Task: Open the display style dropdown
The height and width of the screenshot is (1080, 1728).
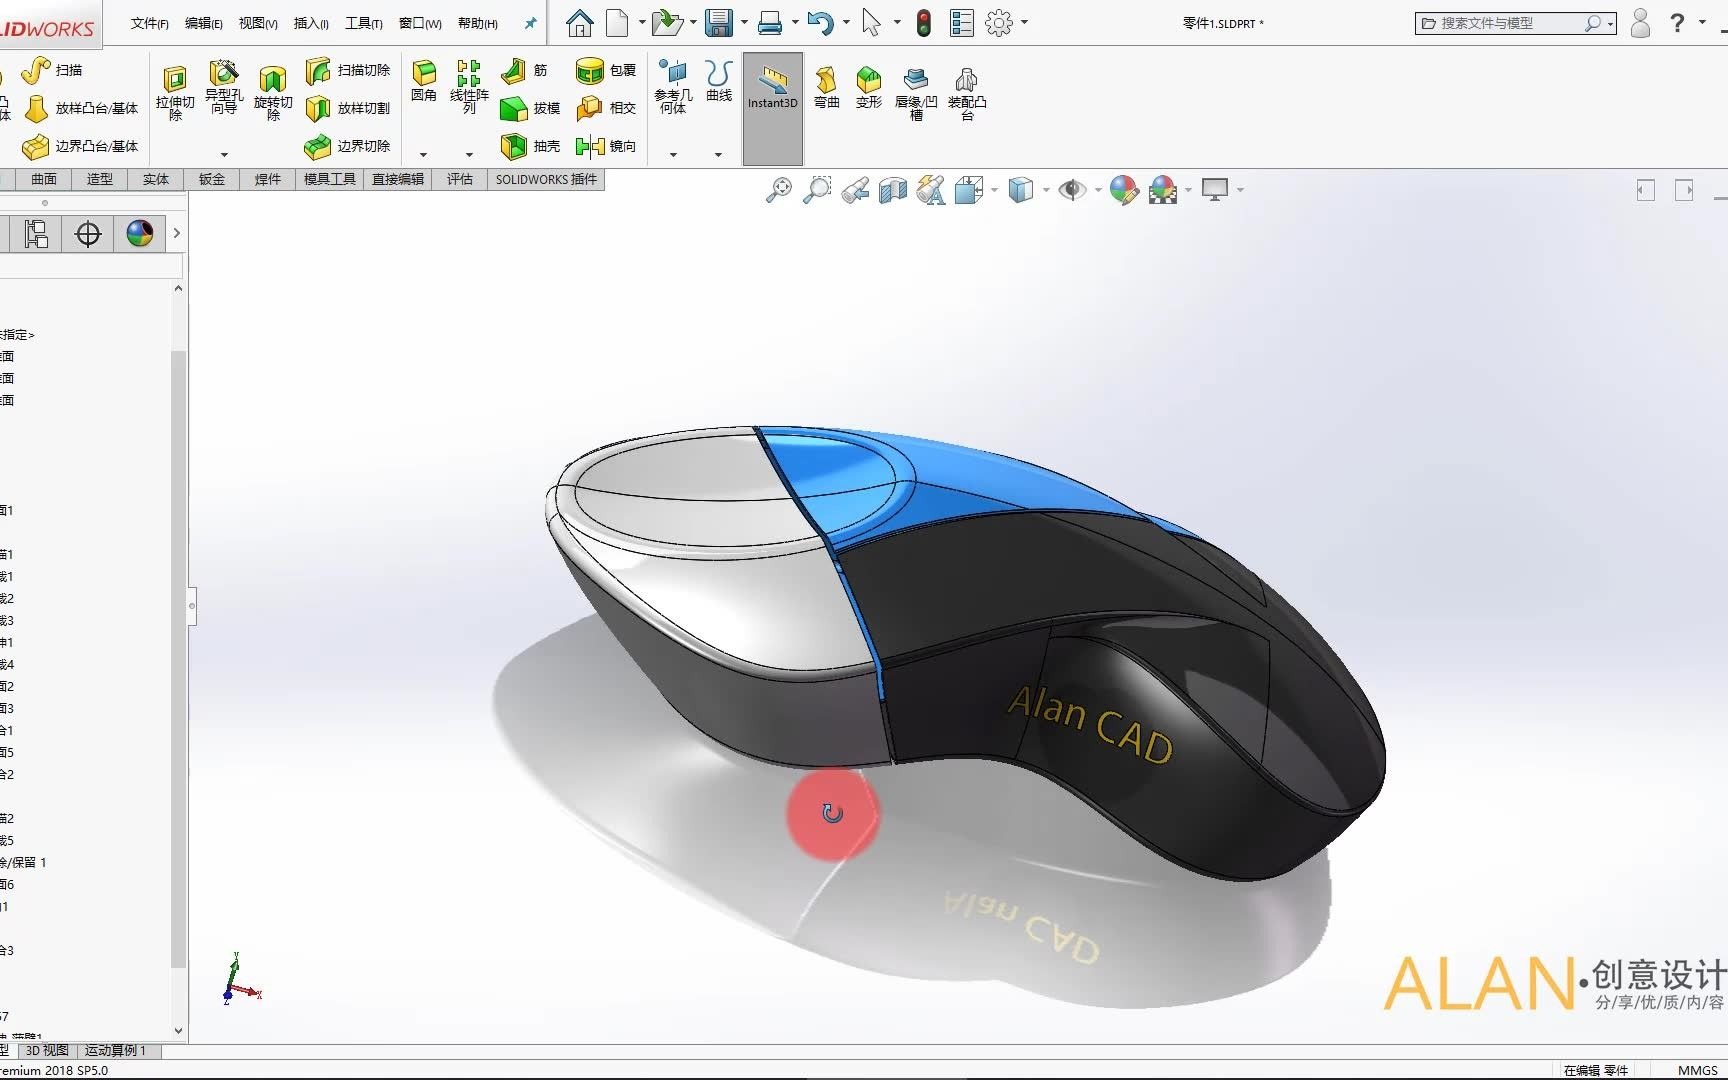Action: [x=1022, y=189]
